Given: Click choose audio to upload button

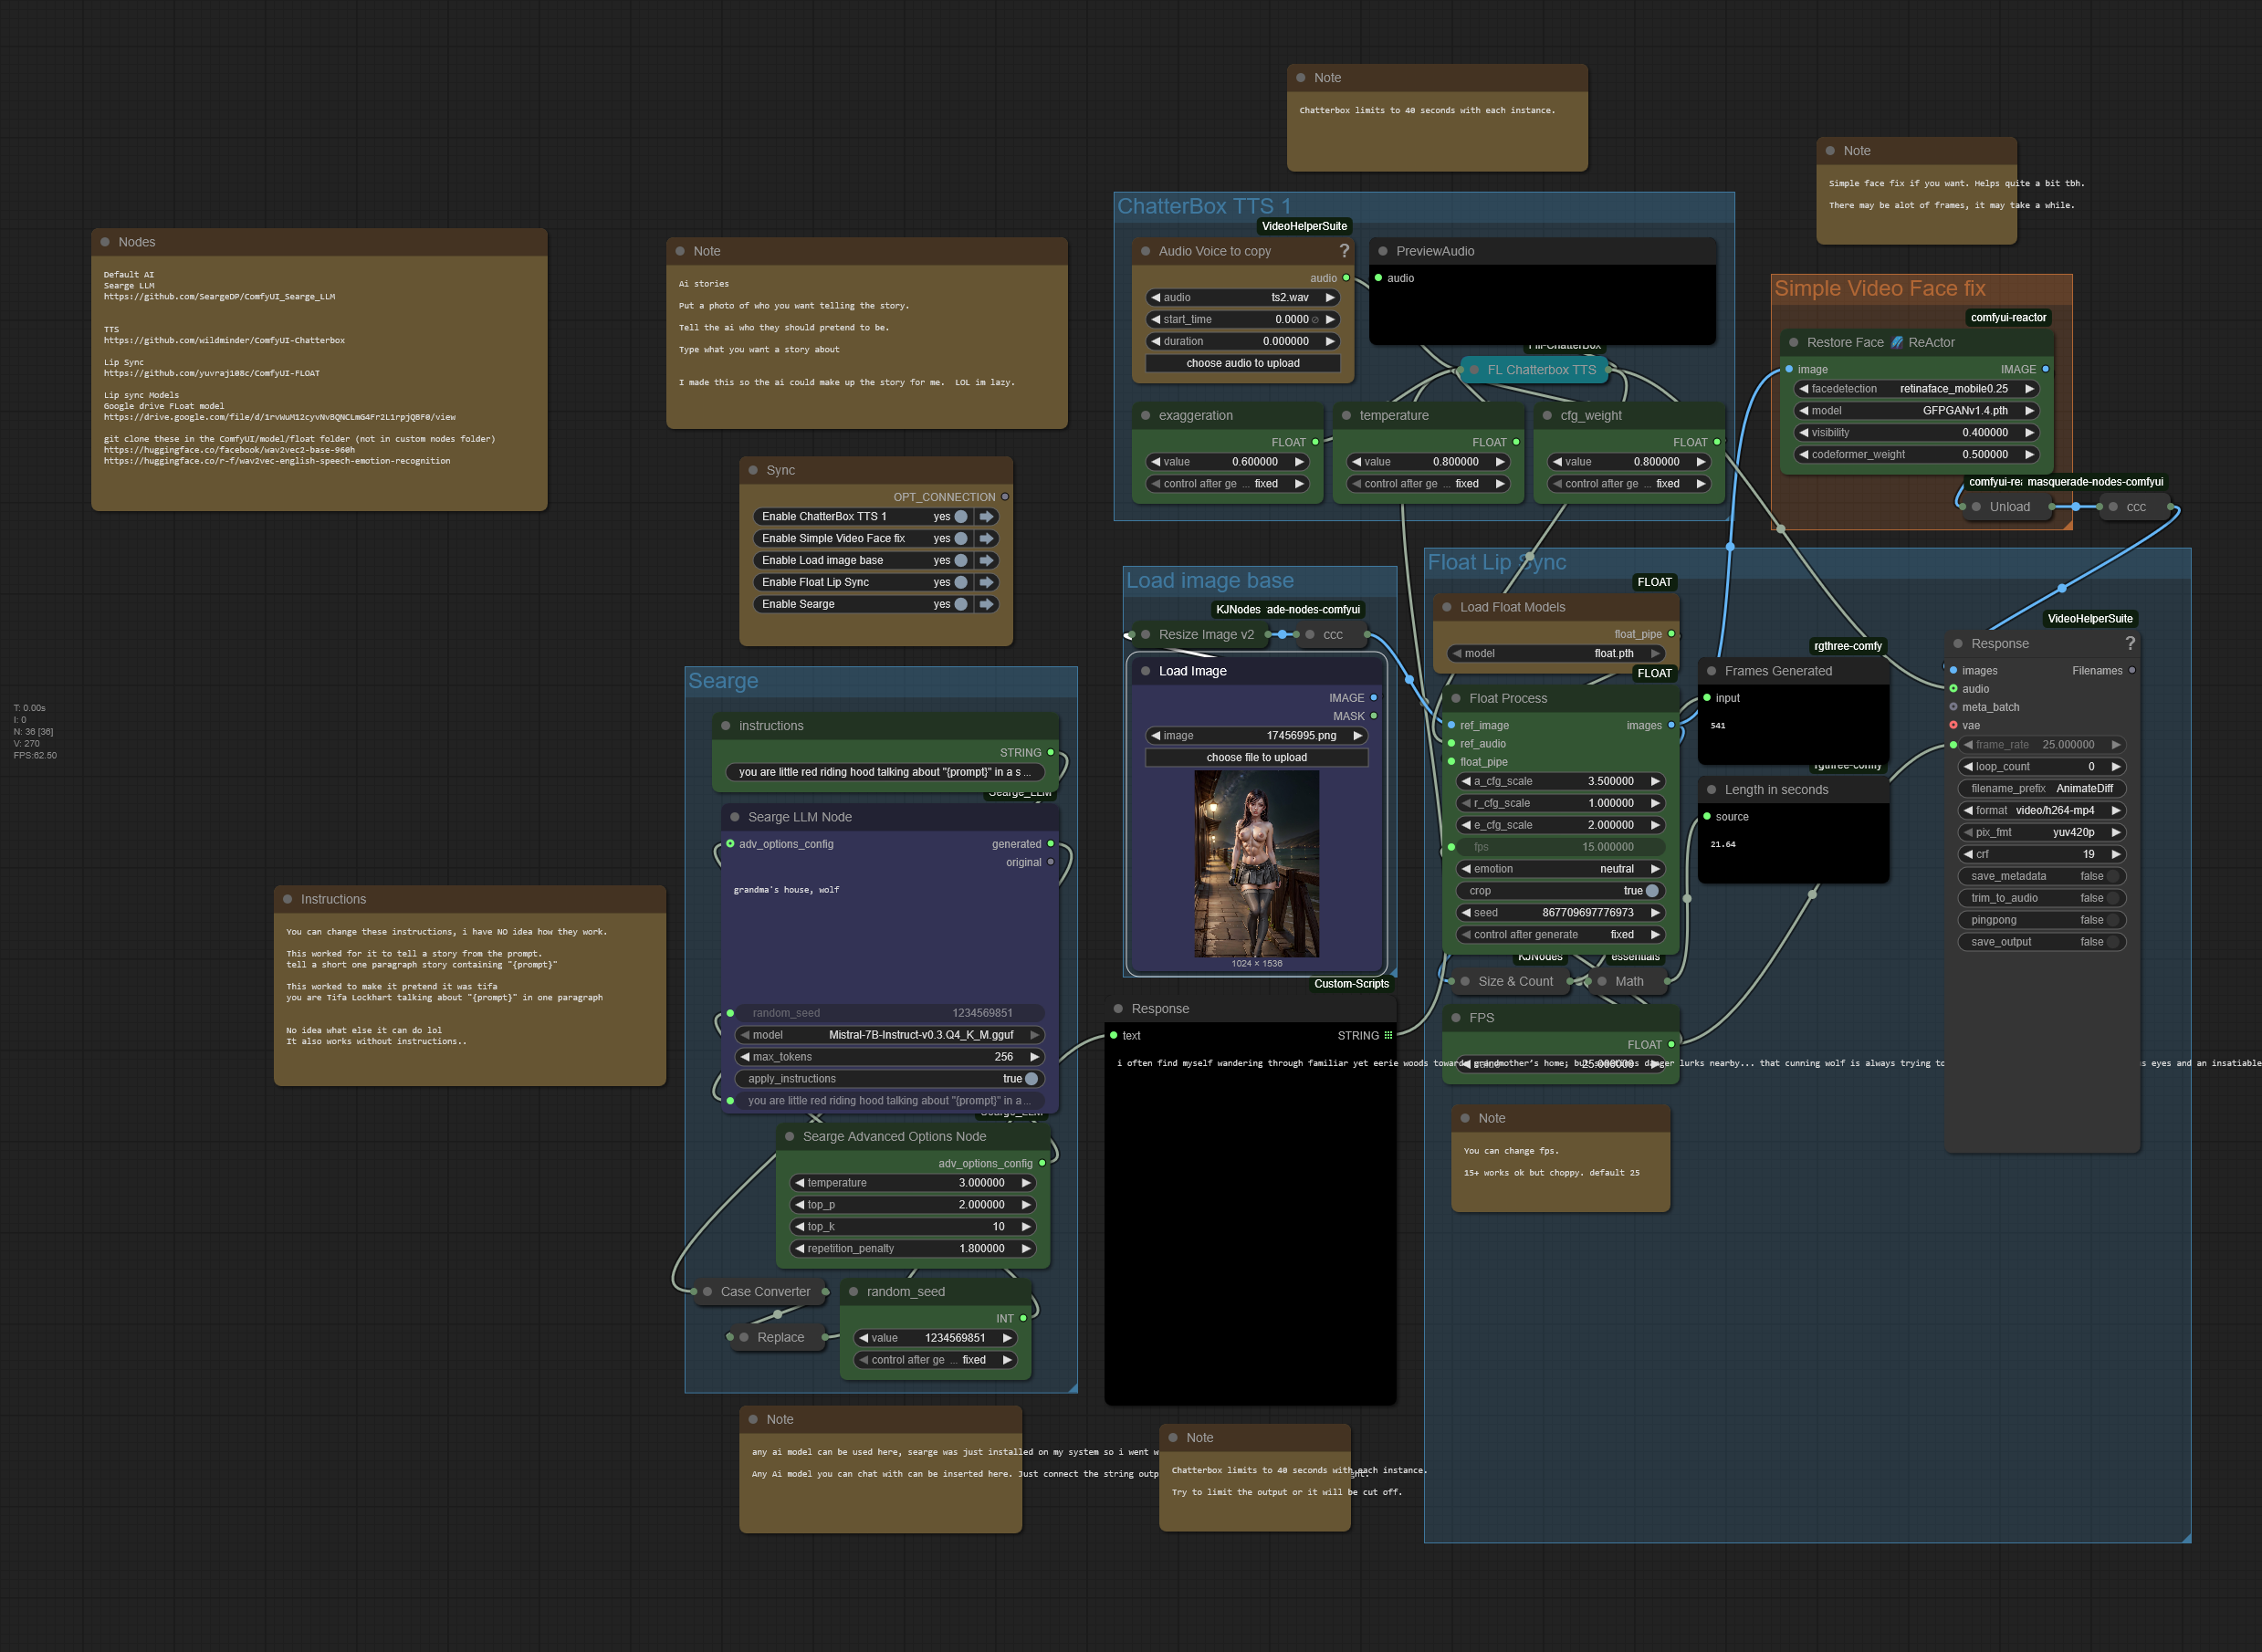Looking at the screenshot, I should click(1243, 364).
